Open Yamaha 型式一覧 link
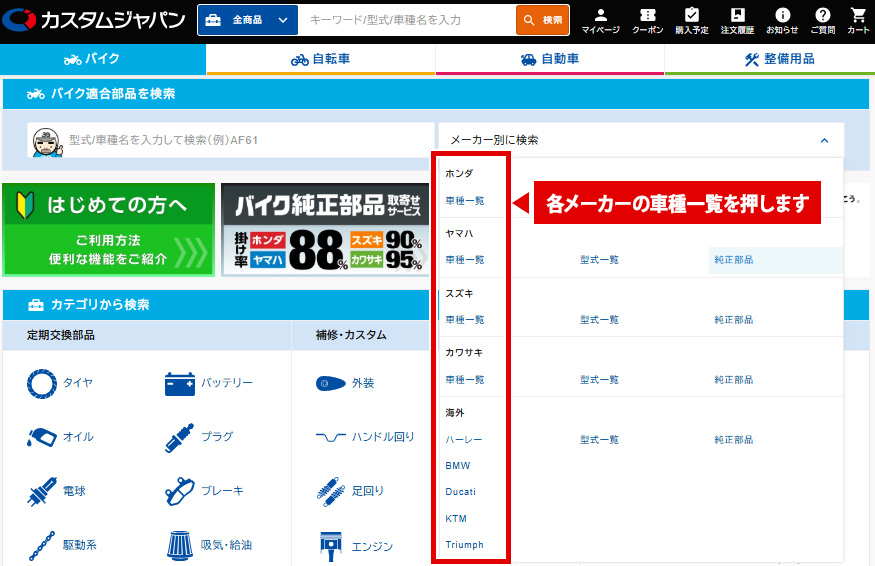The height and width of the screenshot is (566, 875). (x=599, y=260)
